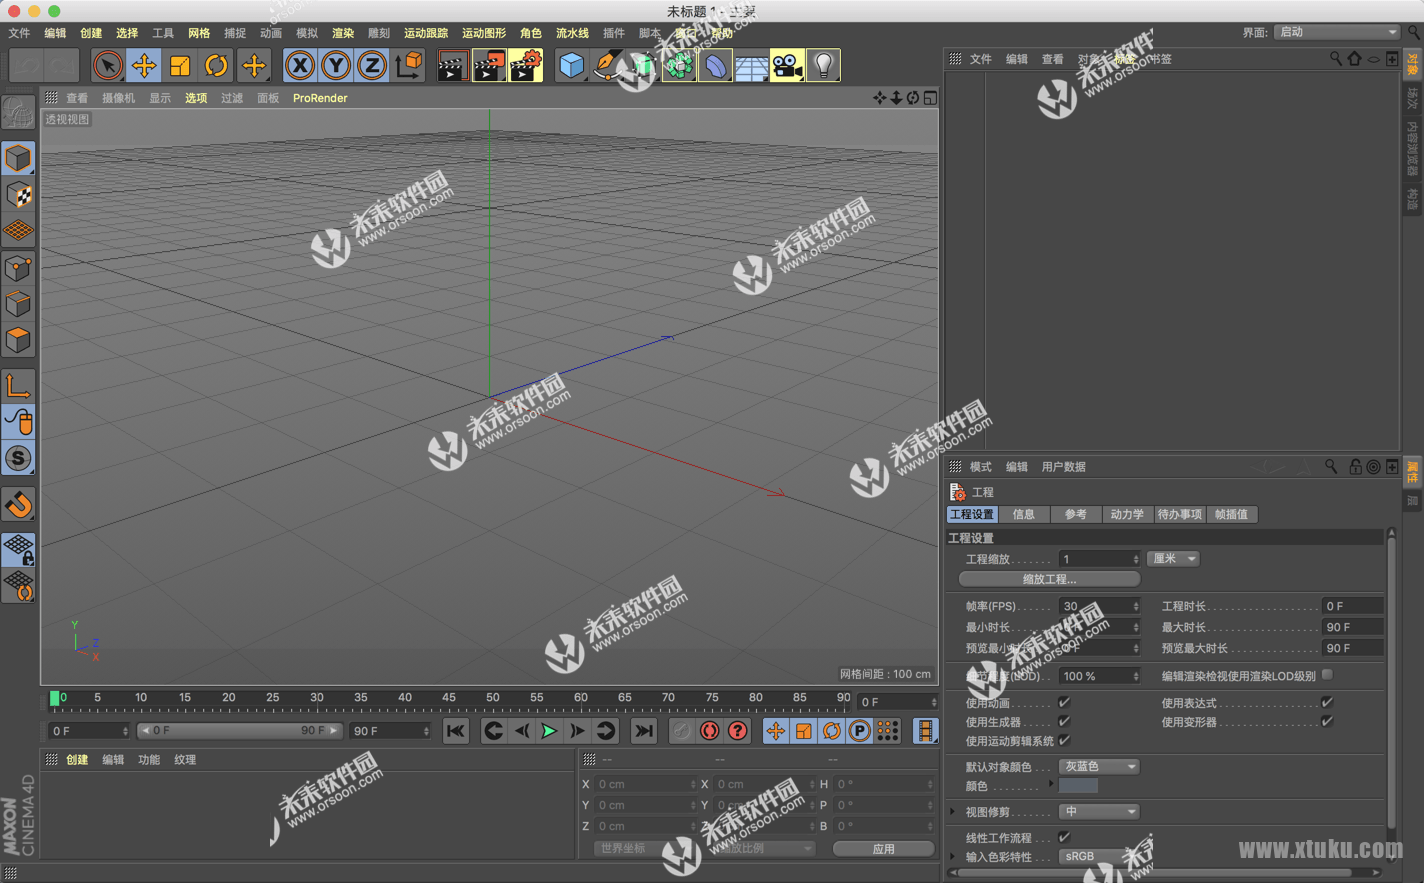The image size is (1424, 883).
Task: Switch to the 动力学 tab
Action: pos(1127,514)
